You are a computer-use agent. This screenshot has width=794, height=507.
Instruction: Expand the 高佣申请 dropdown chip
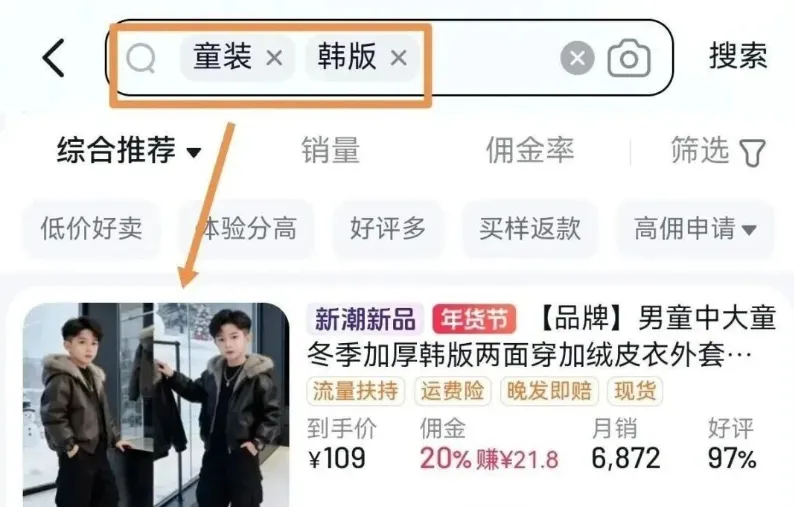tap(695, 228)
